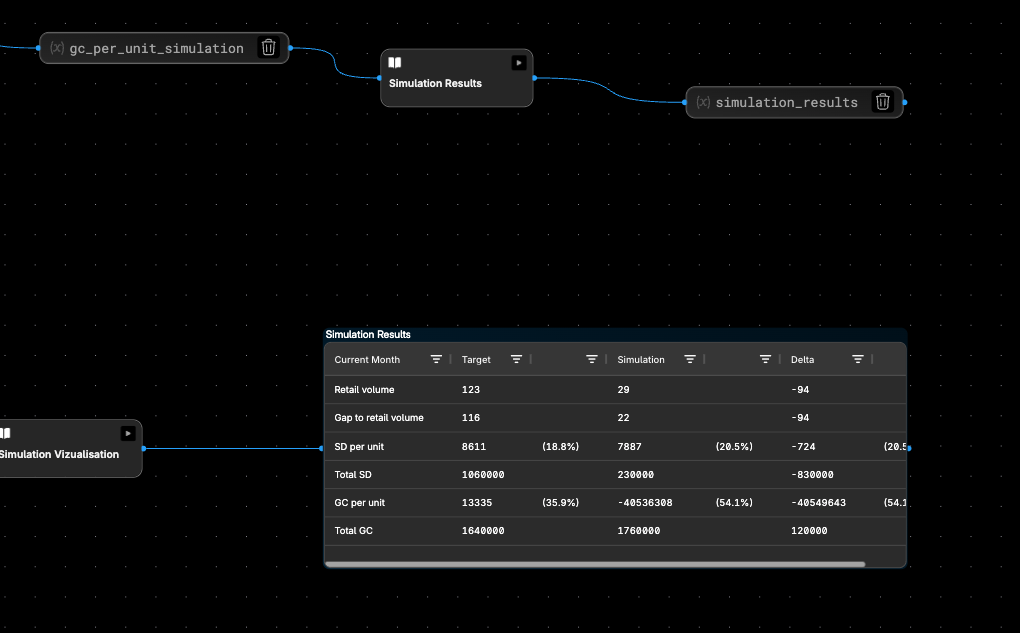Open filter for unnamed column after Target
The height and width of the screenshot is (633, 1020).
591,359
